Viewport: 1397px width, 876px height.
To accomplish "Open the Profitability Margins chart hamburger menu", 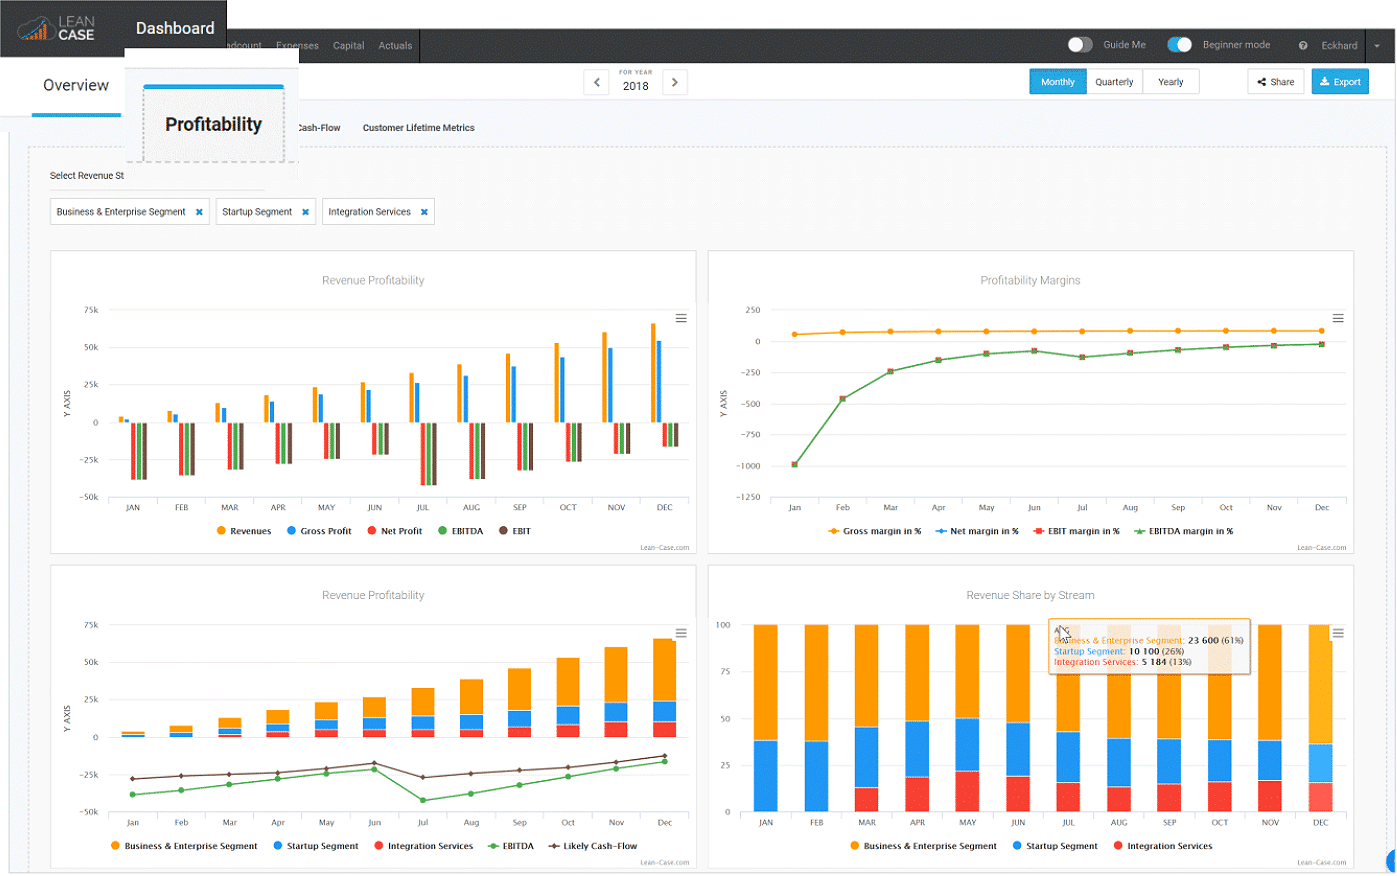I will pyautogui.click(x=1338, y=319).
